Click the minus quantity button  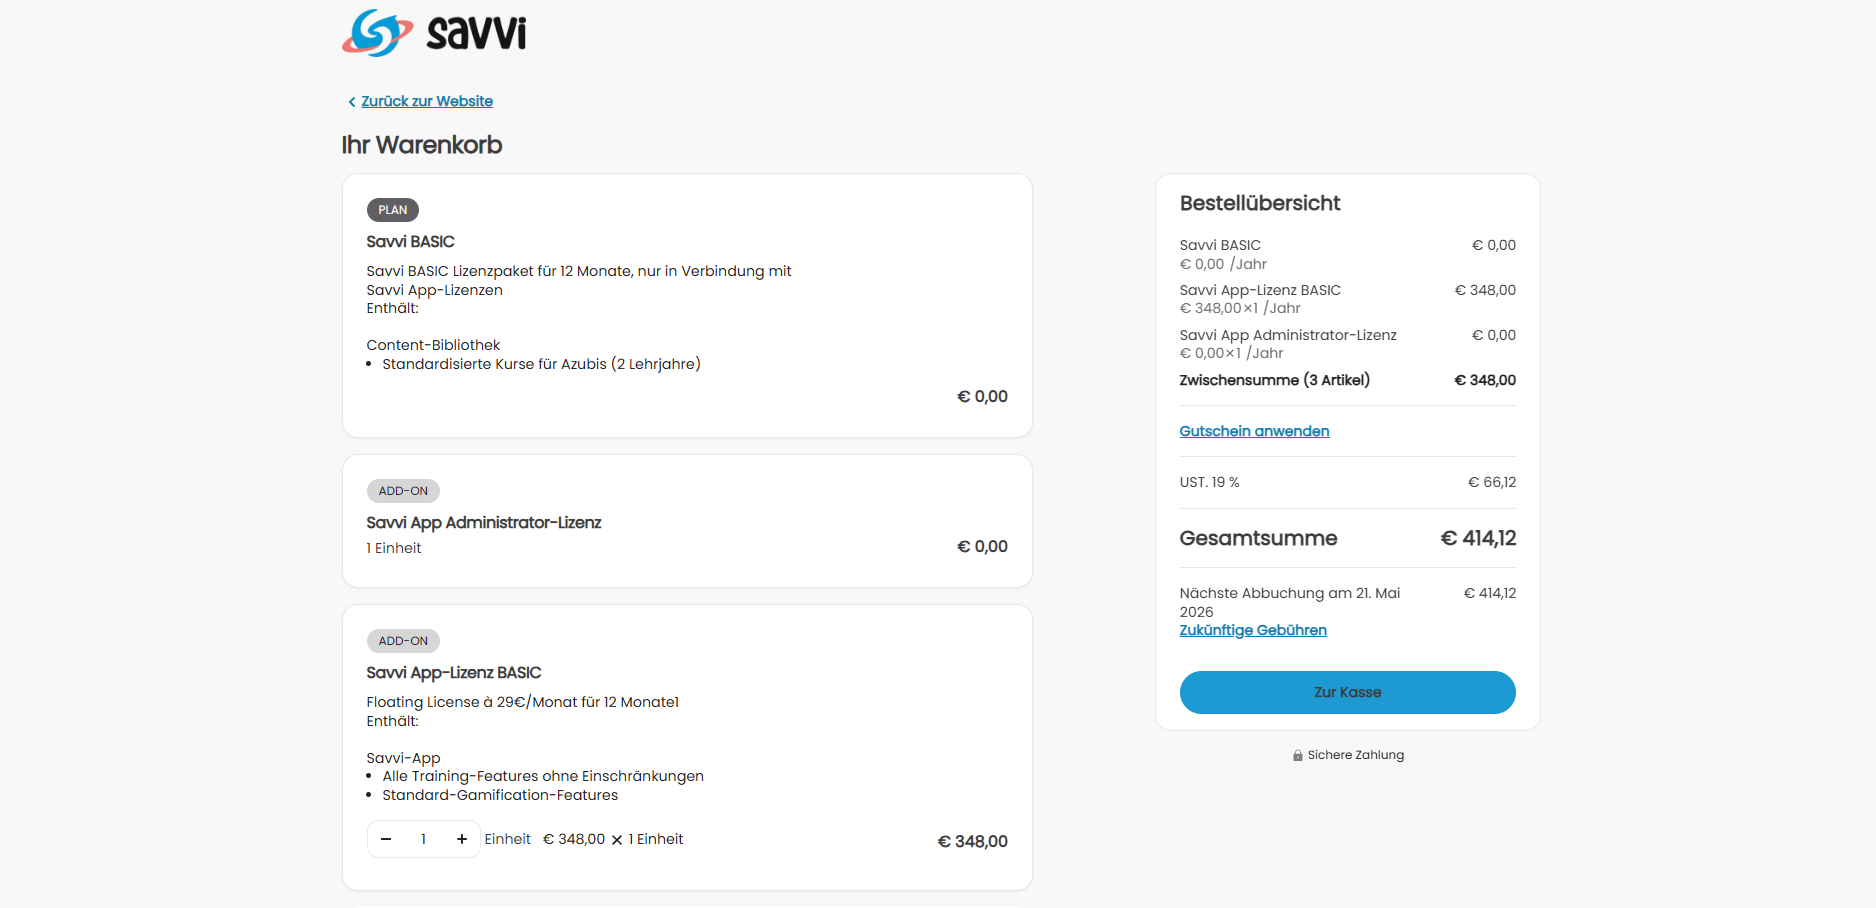(386, 839)
